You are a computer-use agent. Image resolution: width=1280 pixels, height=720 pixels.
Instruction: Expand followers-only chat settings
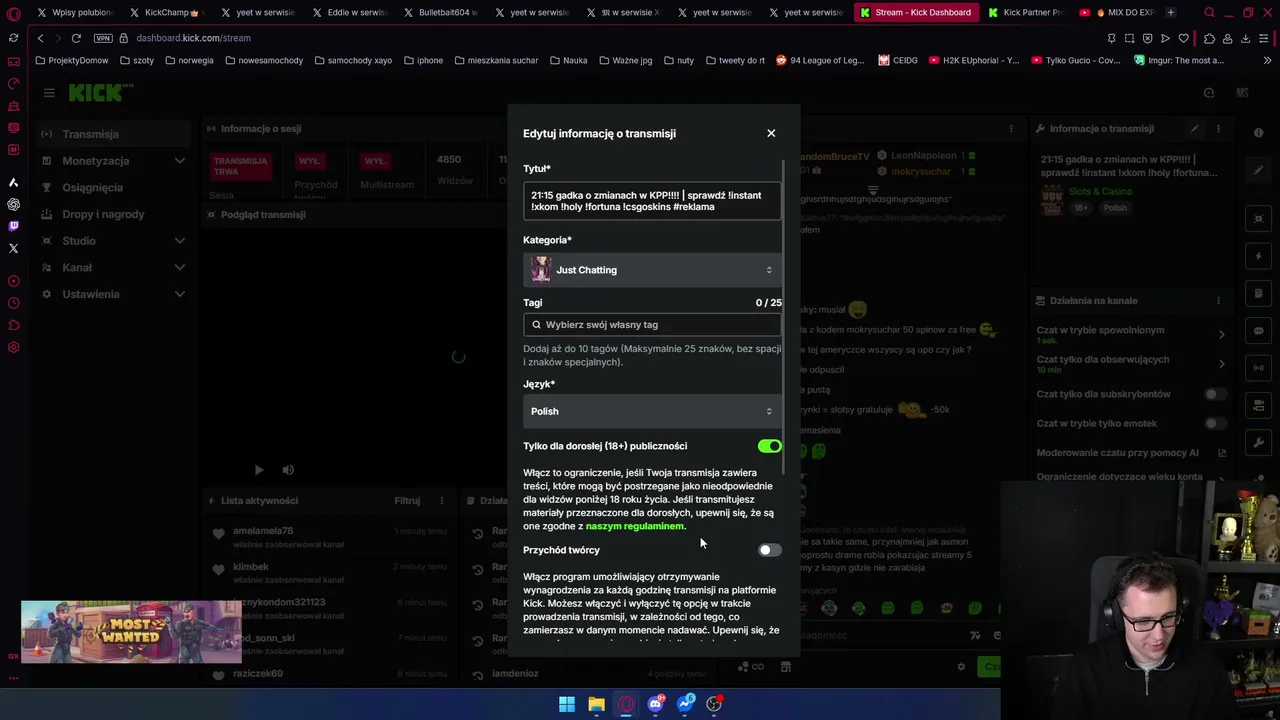coord(1221,364)
